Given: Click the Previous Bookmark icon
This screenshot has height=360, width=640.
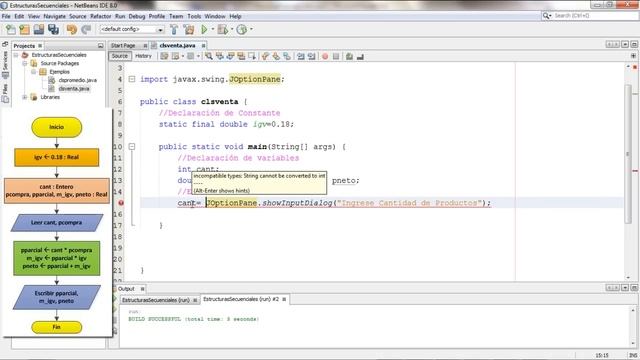Looking at the screenshot, I should tap(265, 56).
